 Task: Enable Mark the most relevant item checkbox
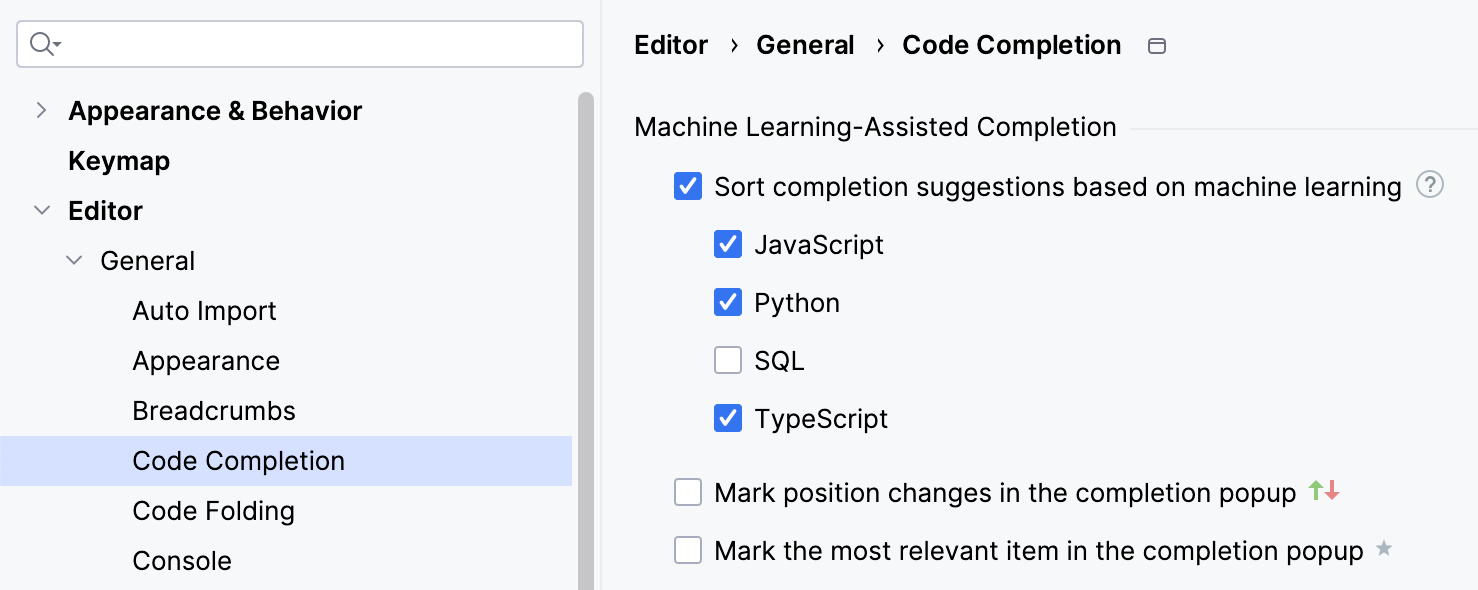click(688, 551)
